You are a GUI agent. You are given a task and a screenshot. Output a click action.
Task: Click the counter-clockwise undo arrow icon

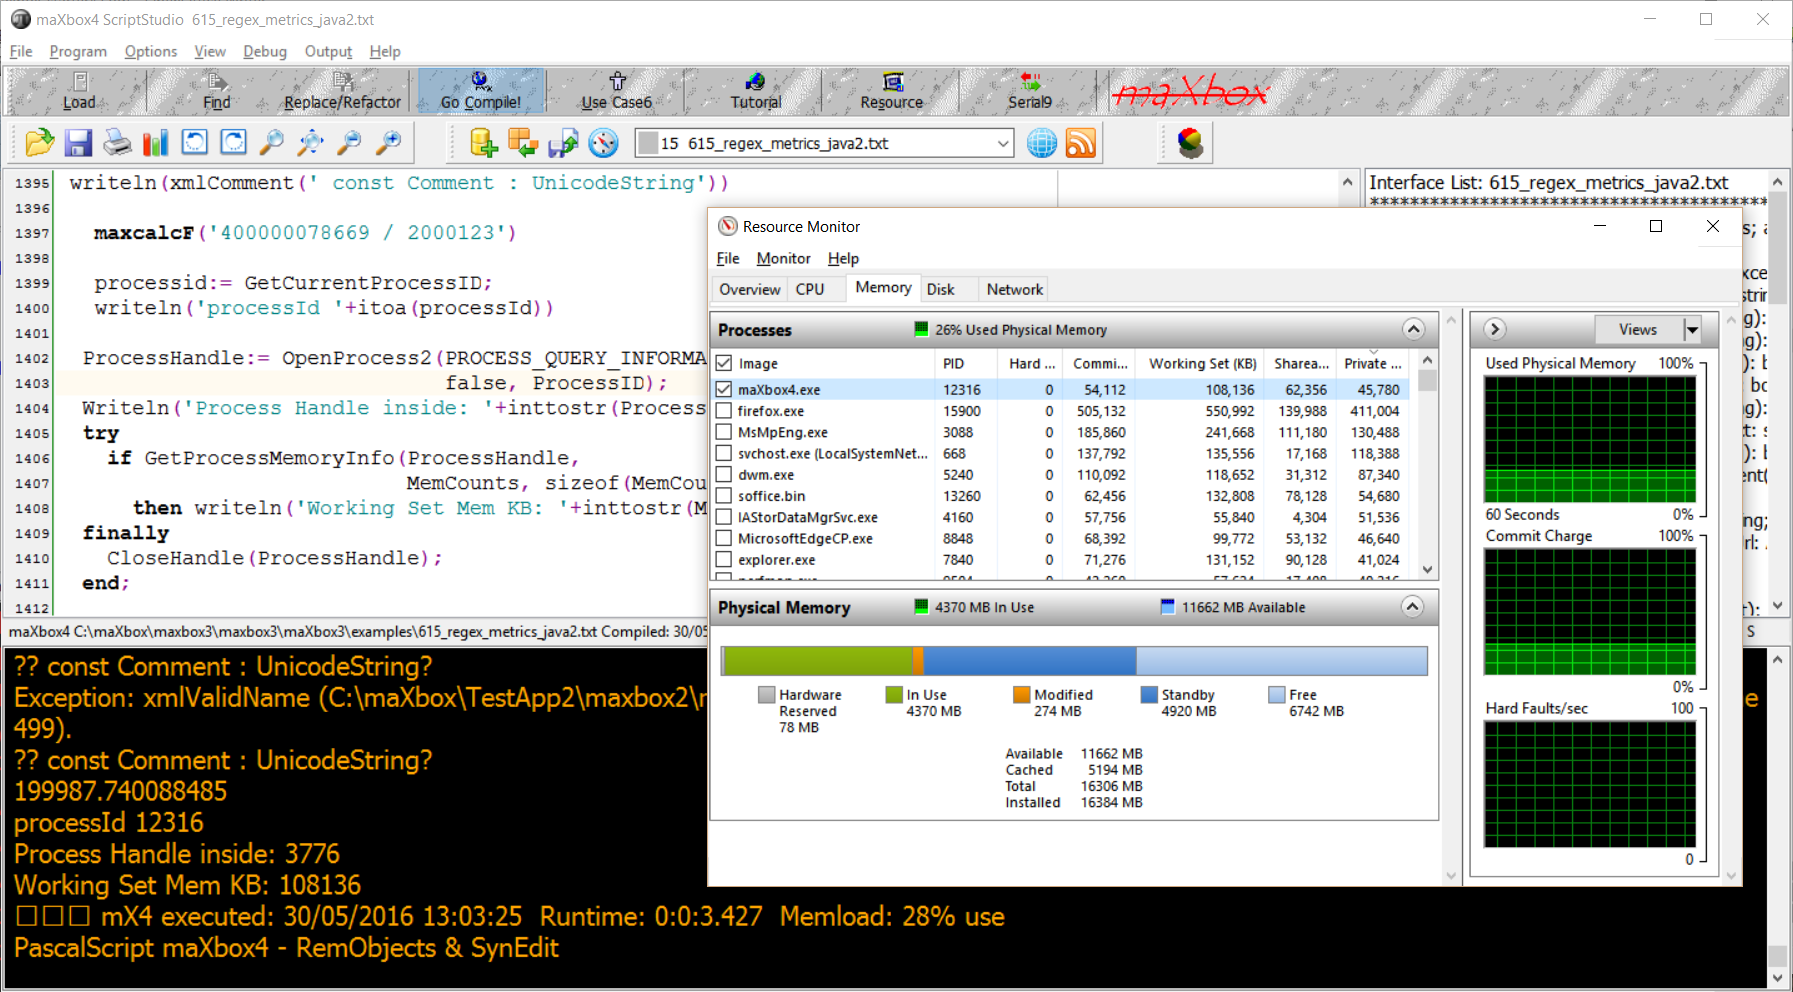(x=195, y=143)
